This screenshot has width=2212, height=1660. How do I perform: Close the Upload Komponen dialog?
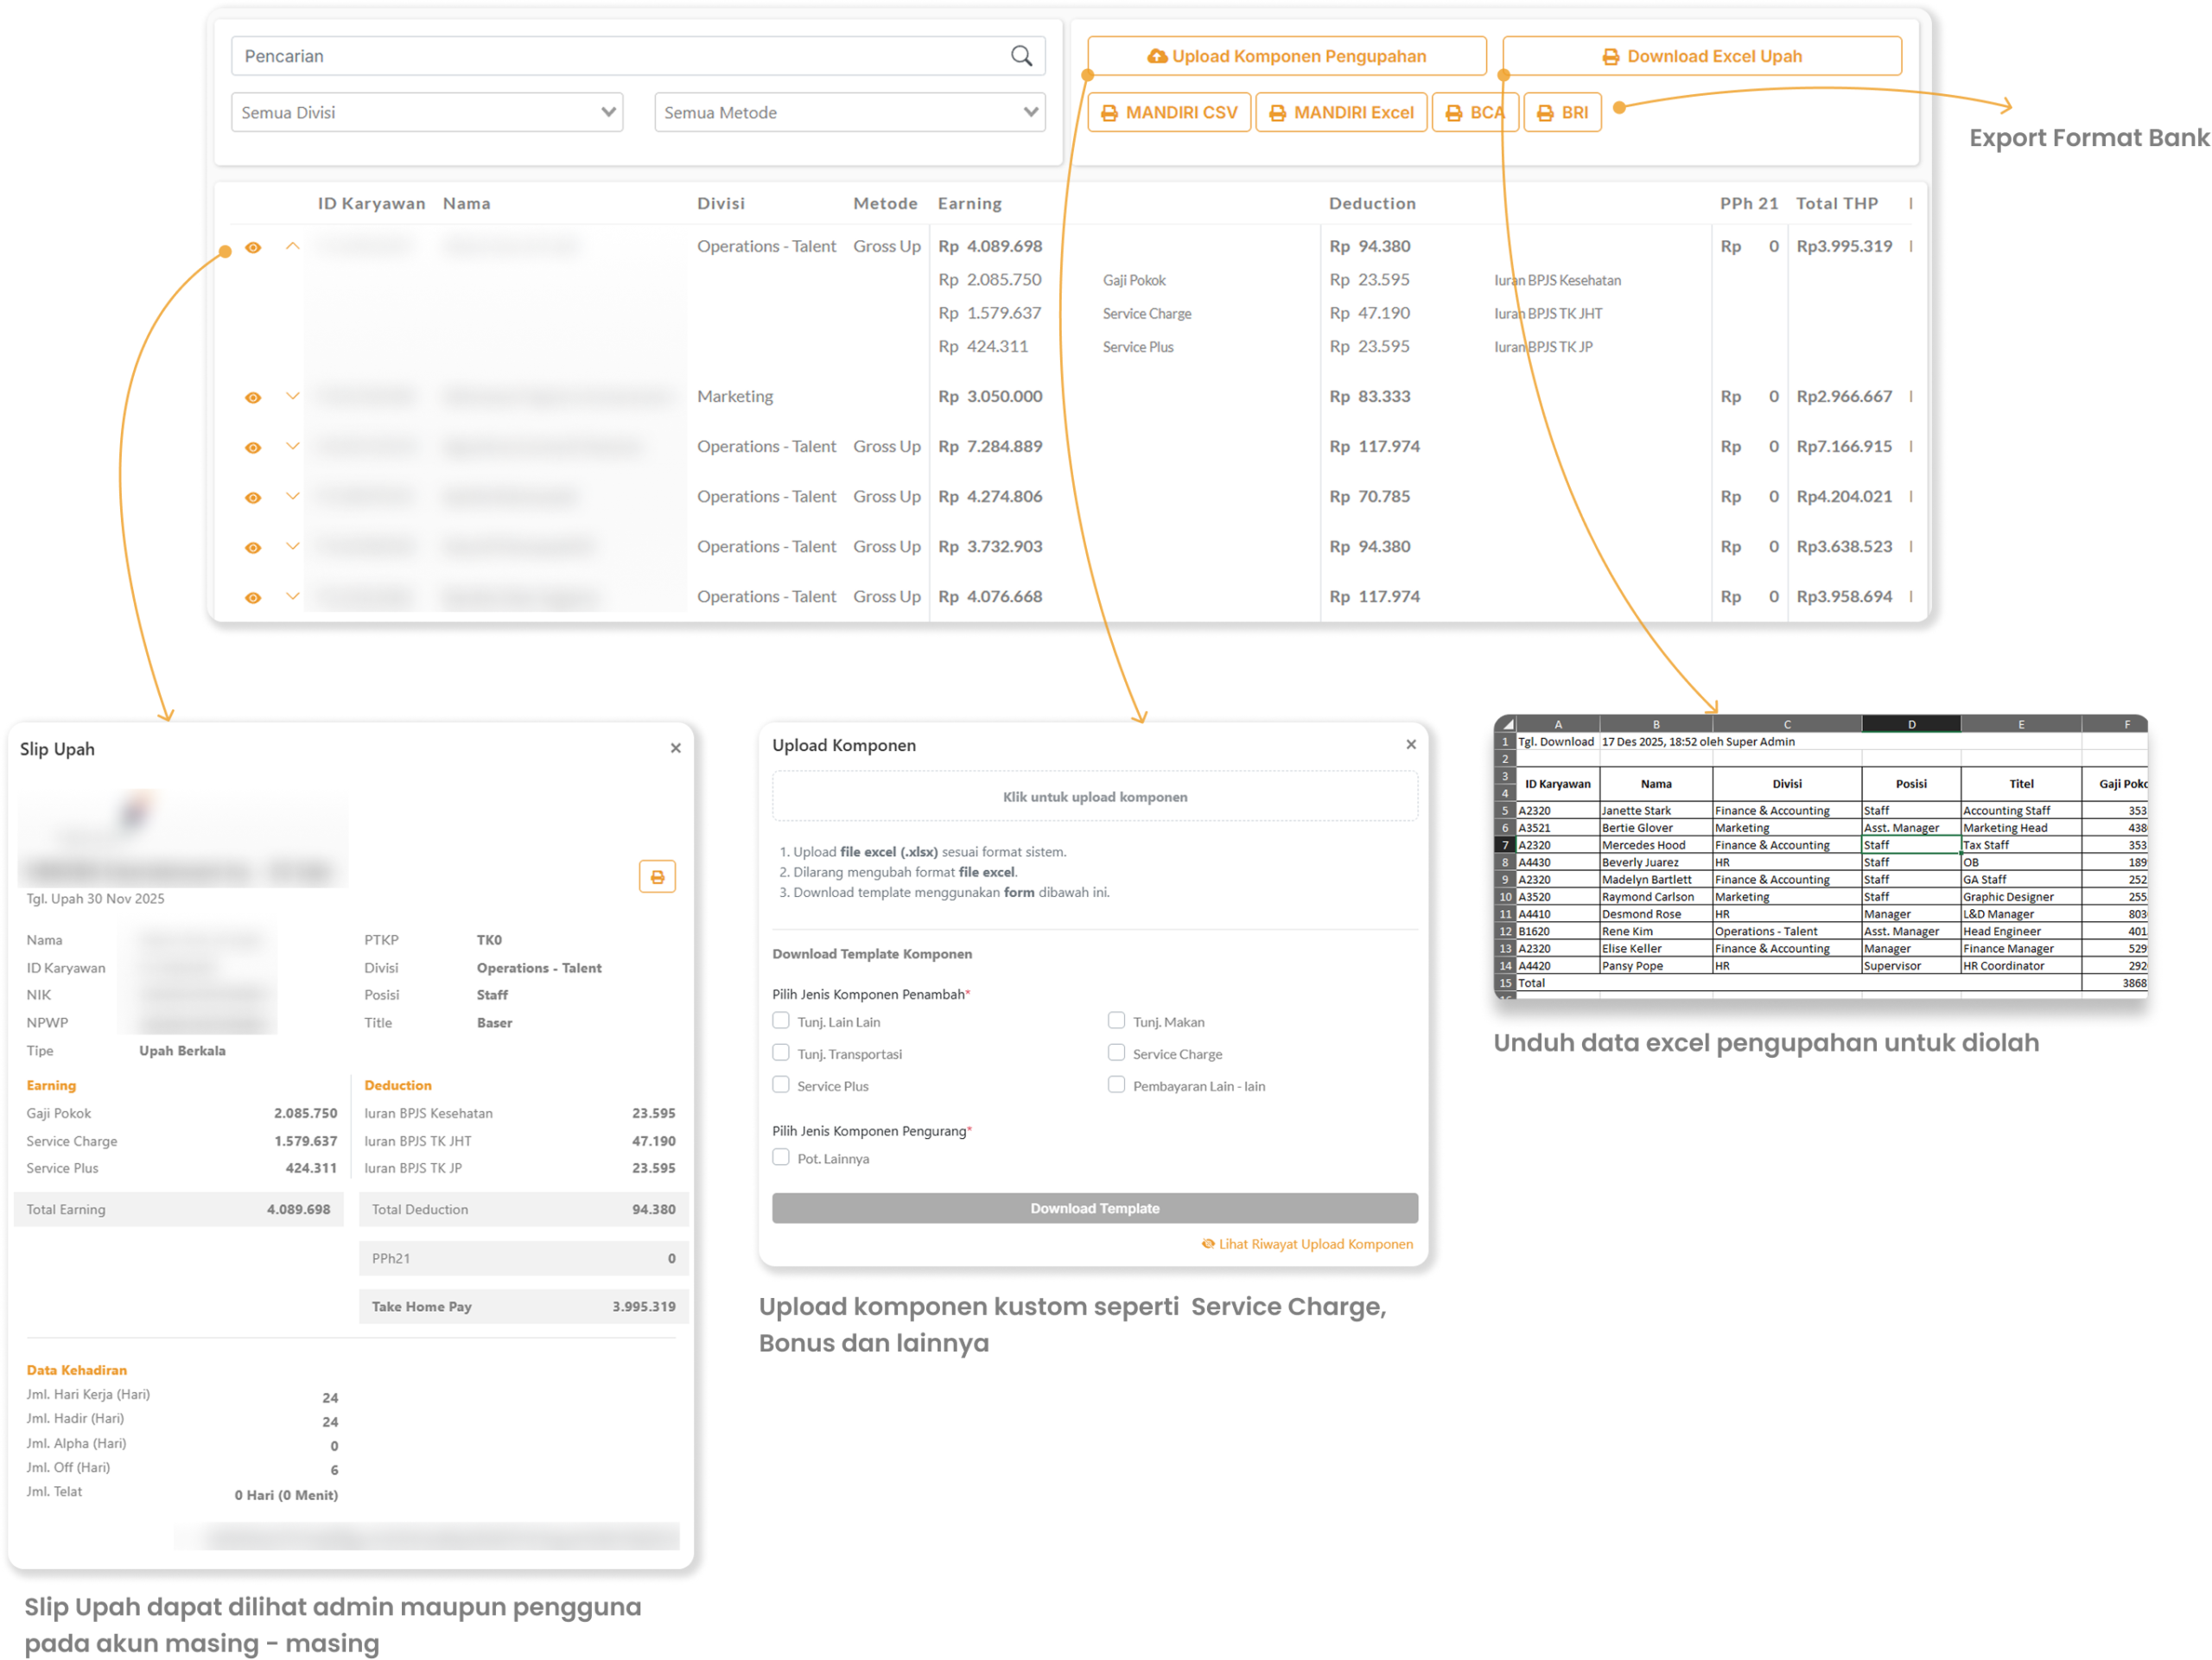point(1411,744)
